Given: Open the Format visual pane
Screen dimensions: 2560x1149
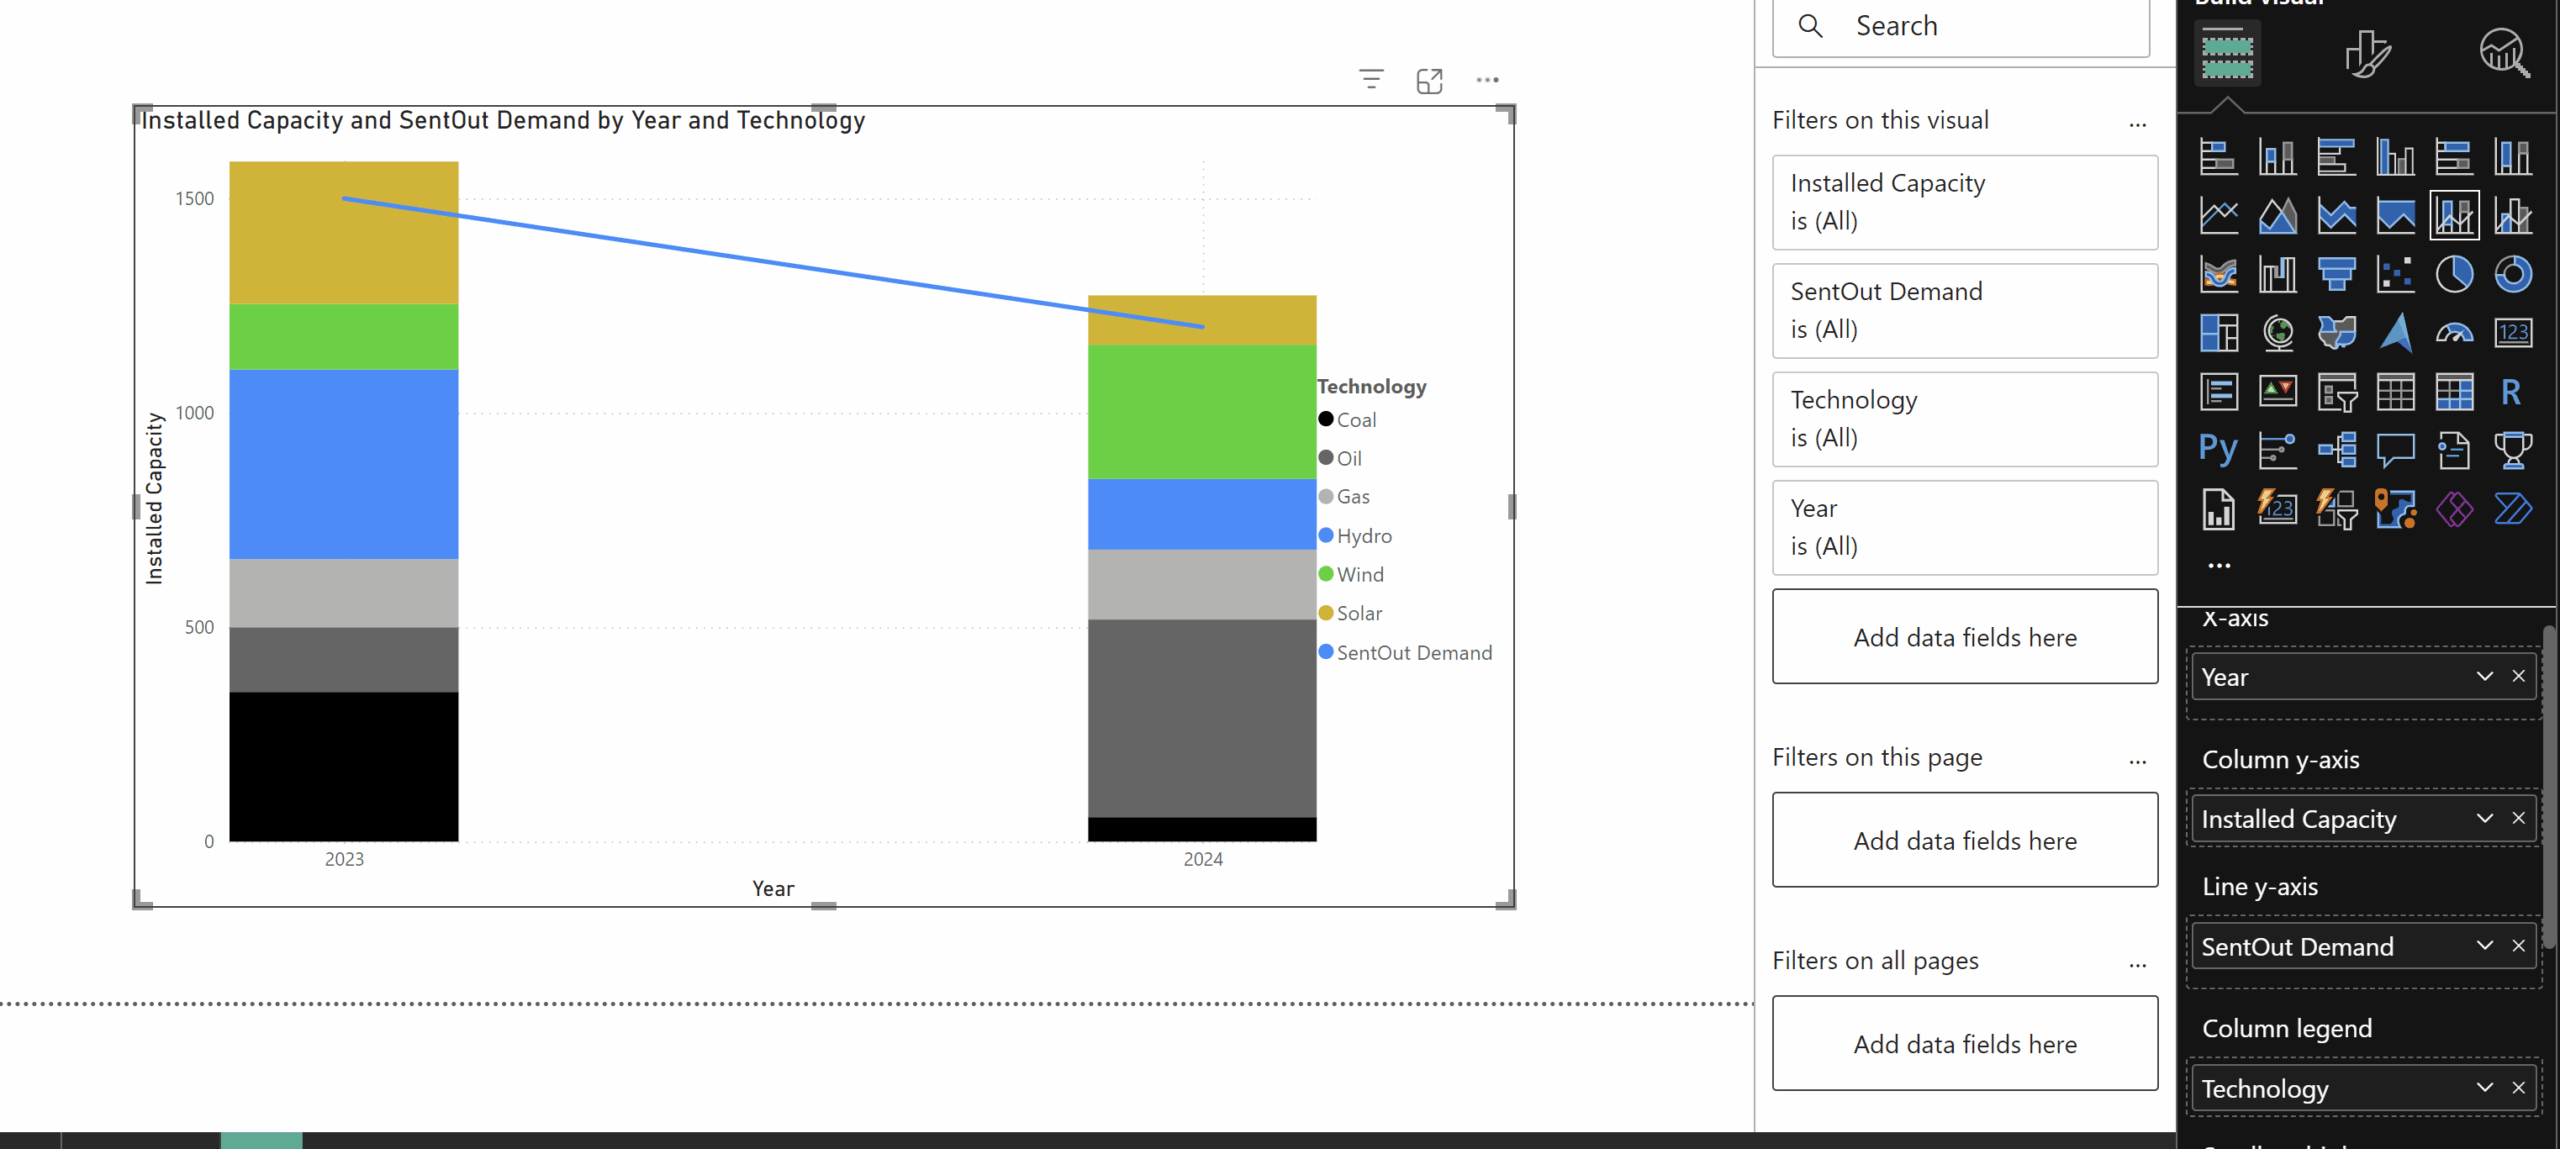Looking at the screenshot, I should 2368,55.
